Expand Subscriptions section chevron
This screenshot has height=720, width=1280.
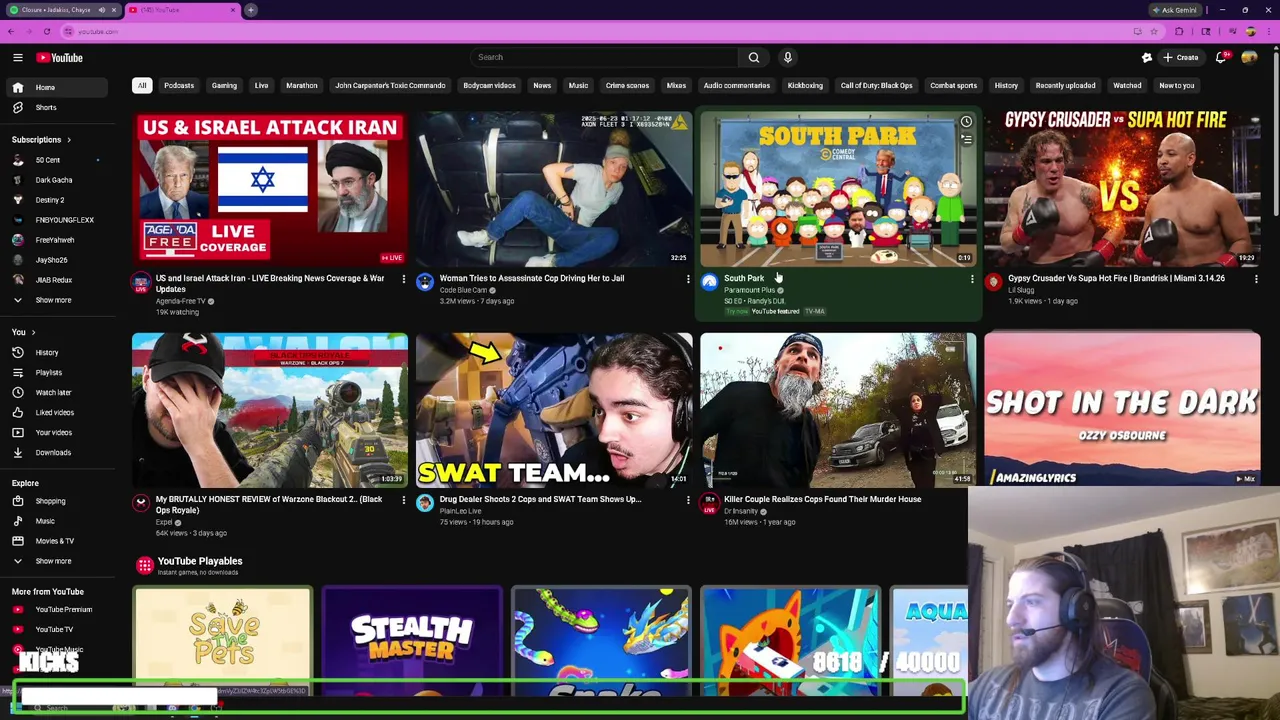68,140
